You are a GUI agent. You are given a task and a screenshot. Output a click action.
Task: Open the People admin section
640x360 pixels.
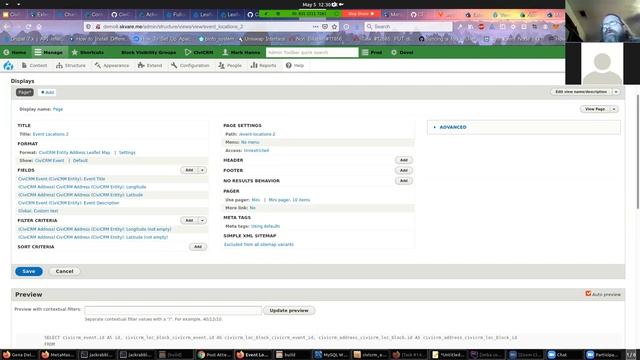click(x=230, y=65)
